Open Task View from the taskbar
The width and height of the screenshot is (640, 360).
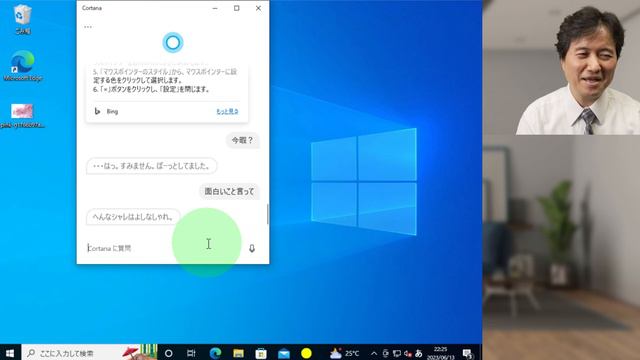(191, 353)
